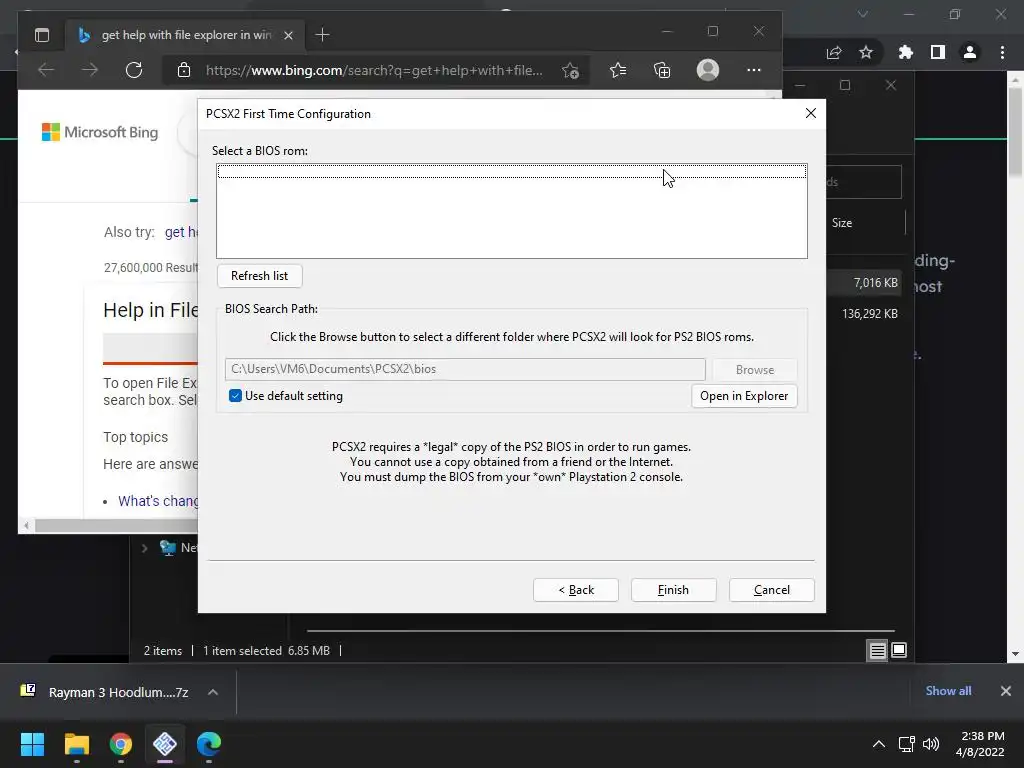Open the Windows Start menu
Viewport: 1024px width, 768px height.
point(32,744)
